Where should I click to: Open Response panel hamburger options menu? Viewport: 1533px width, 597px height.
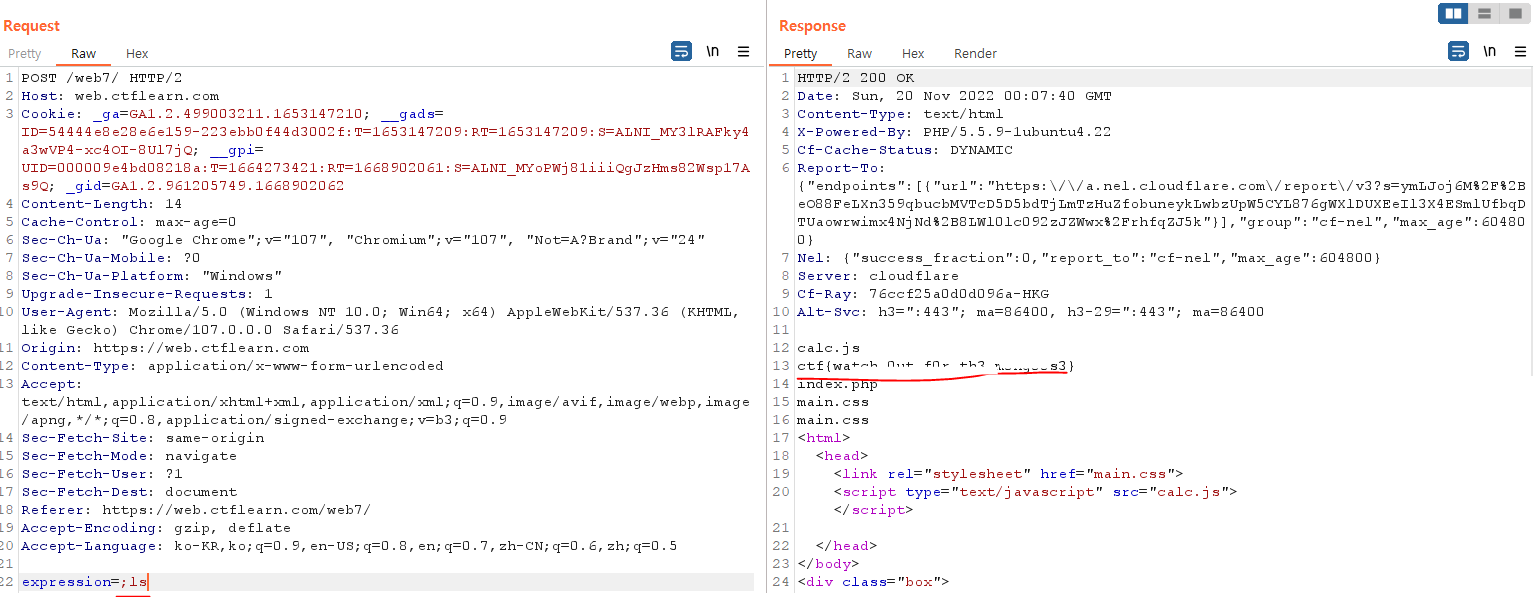pos(1520,51)
